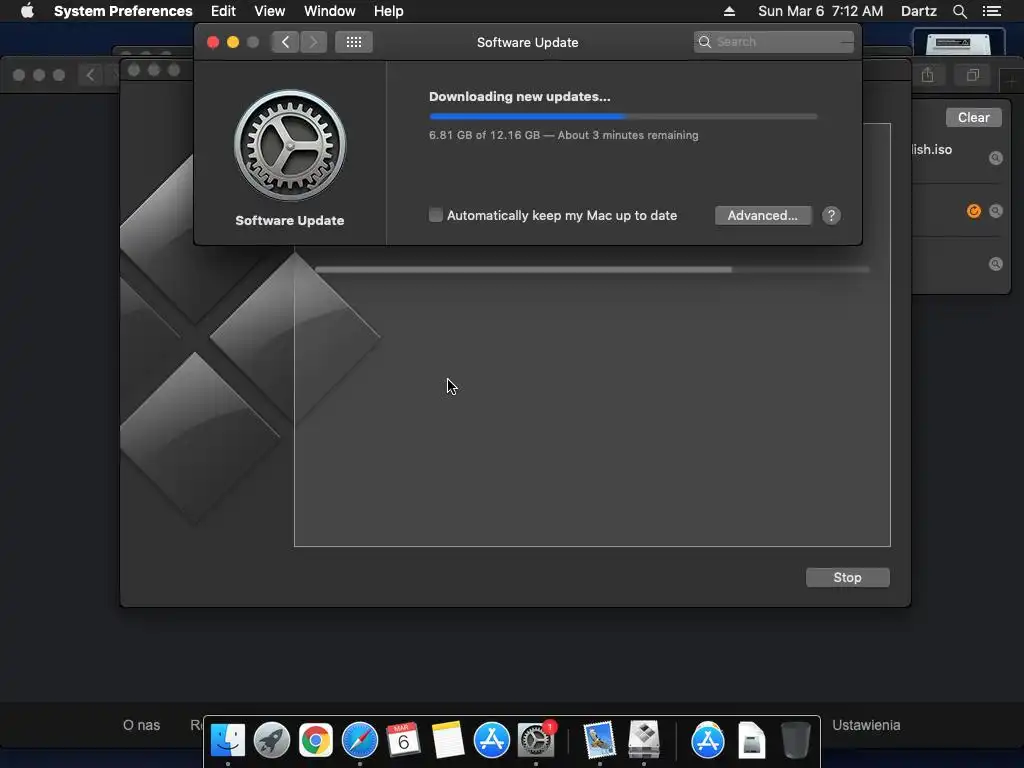Screen dimensions: 1024x768
Task: Click the update download progress bar
Action: (x=623, y=116)
